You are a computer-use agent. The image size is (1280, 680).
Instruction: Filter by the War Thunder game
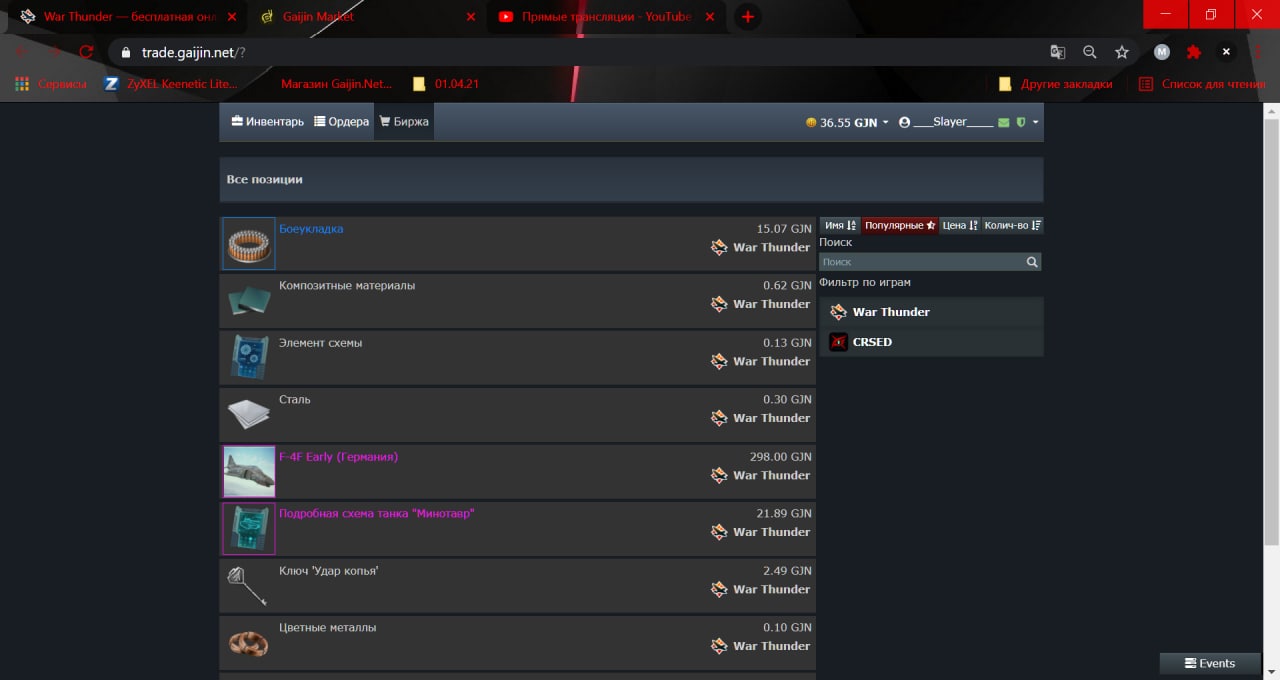pyautogui.click(x=931, y=312)
